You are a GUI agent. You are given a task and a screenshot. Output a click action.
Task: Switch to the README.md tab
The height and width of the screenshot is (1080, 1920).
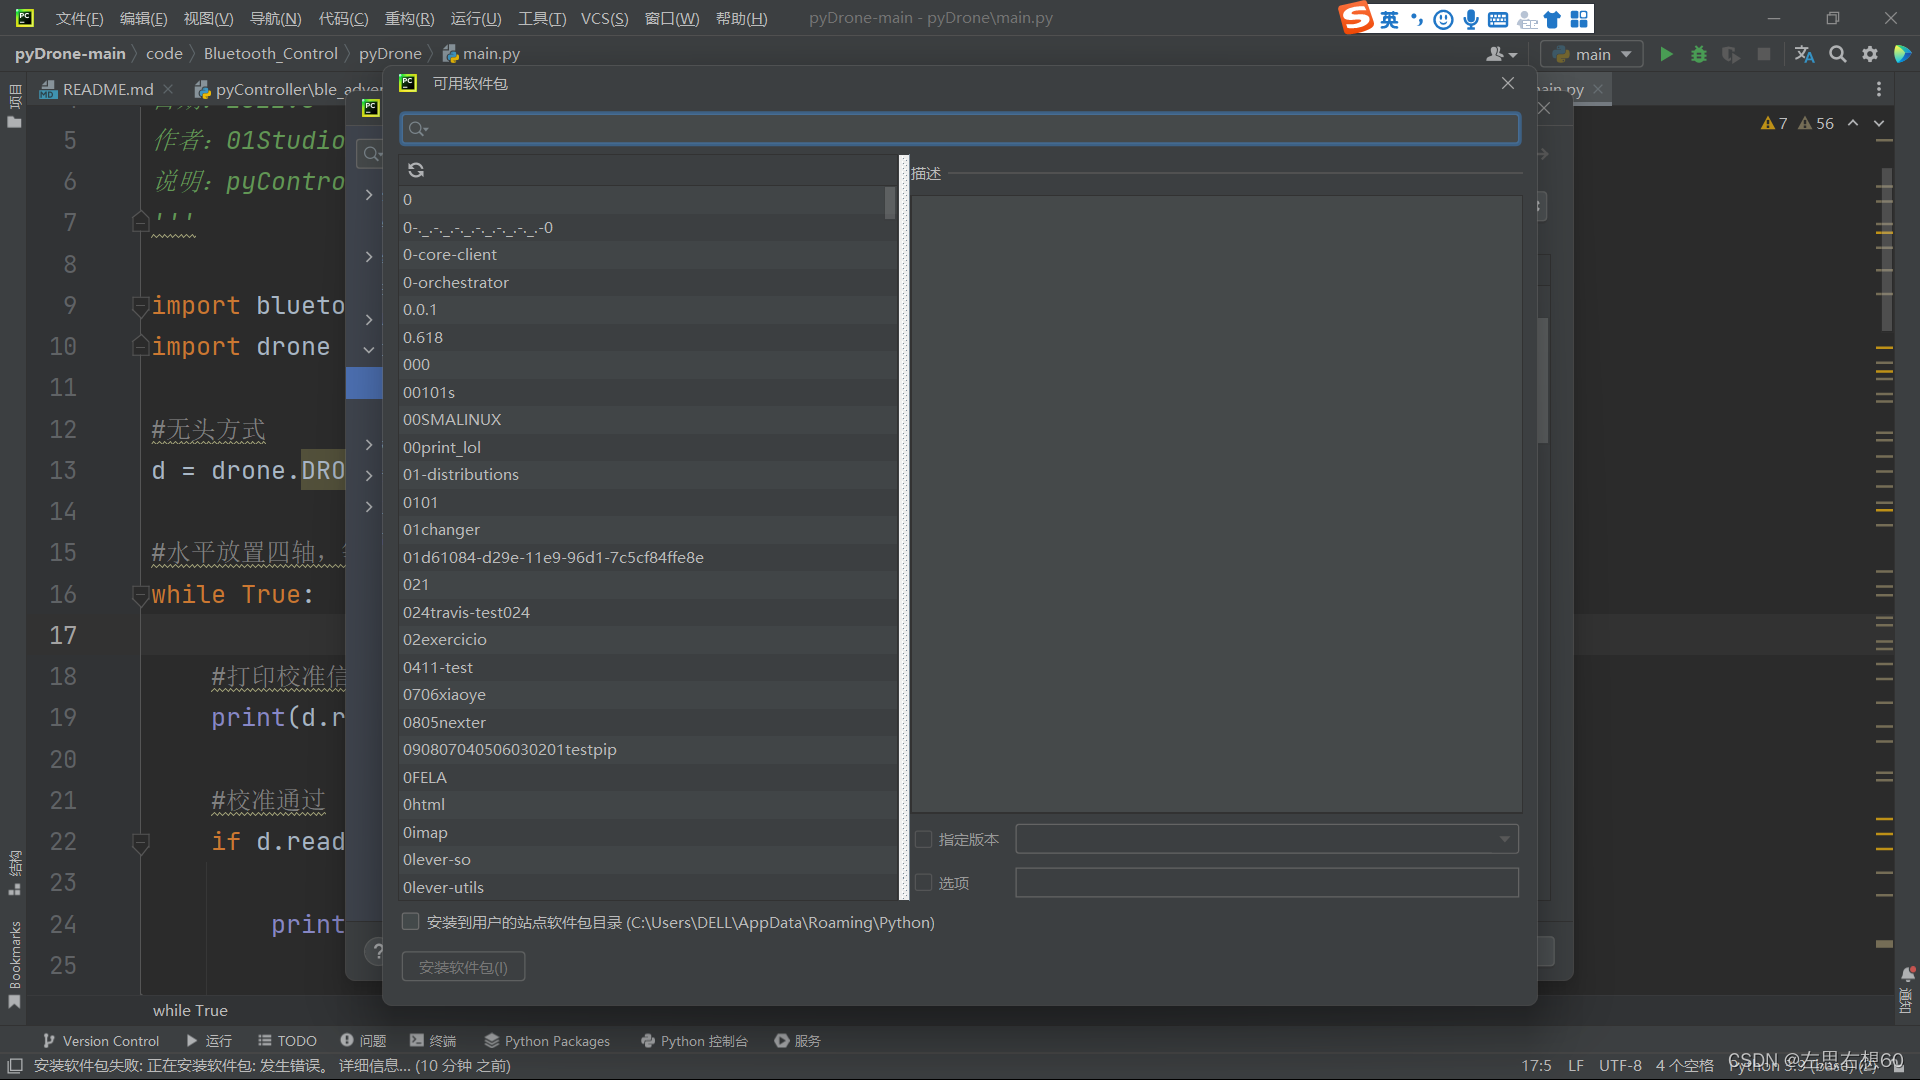pyautogui.click(x=107, y=89)
